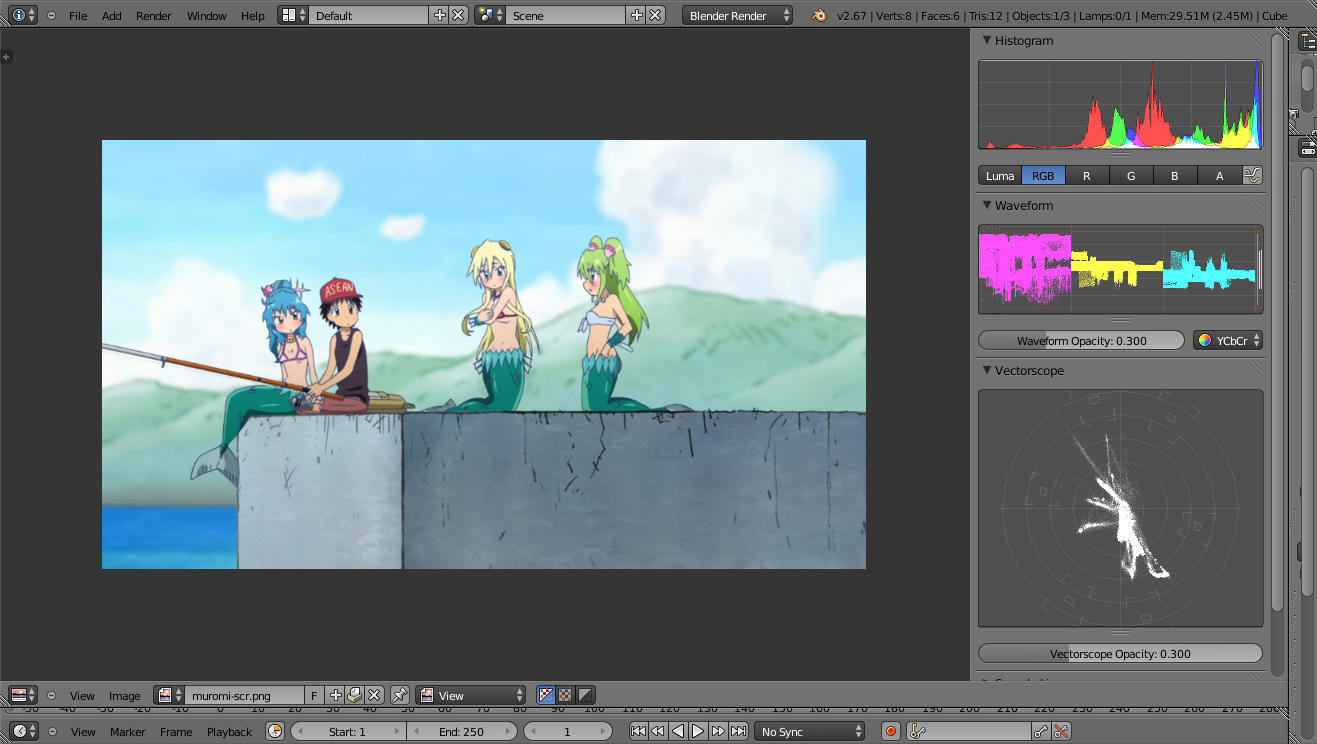Play the animation forward
1317x744 pixels.
pos(698,731)
